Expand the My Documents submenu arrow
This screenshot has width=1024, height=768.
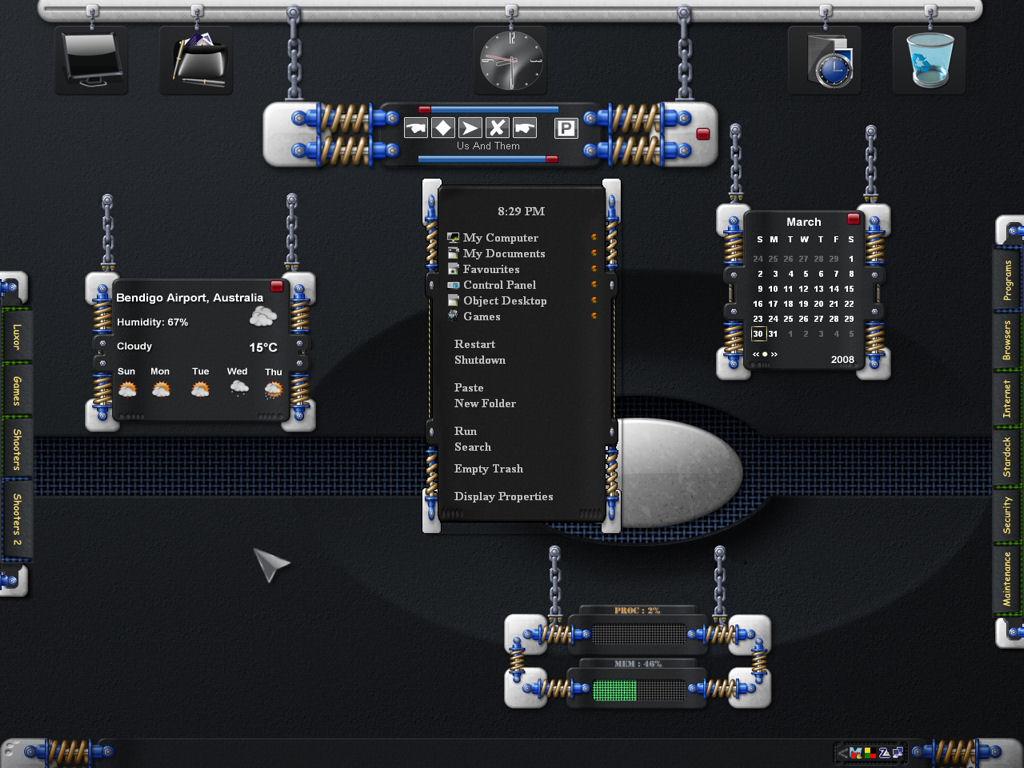click(594, 253)
